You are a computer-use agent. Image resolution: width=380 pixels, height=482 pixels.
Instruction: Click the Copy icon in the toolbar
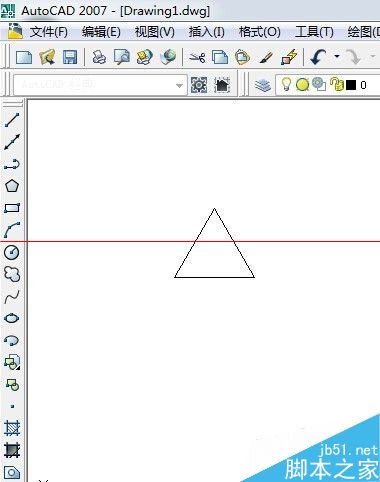pyautogui.click(x=220, y=57)
